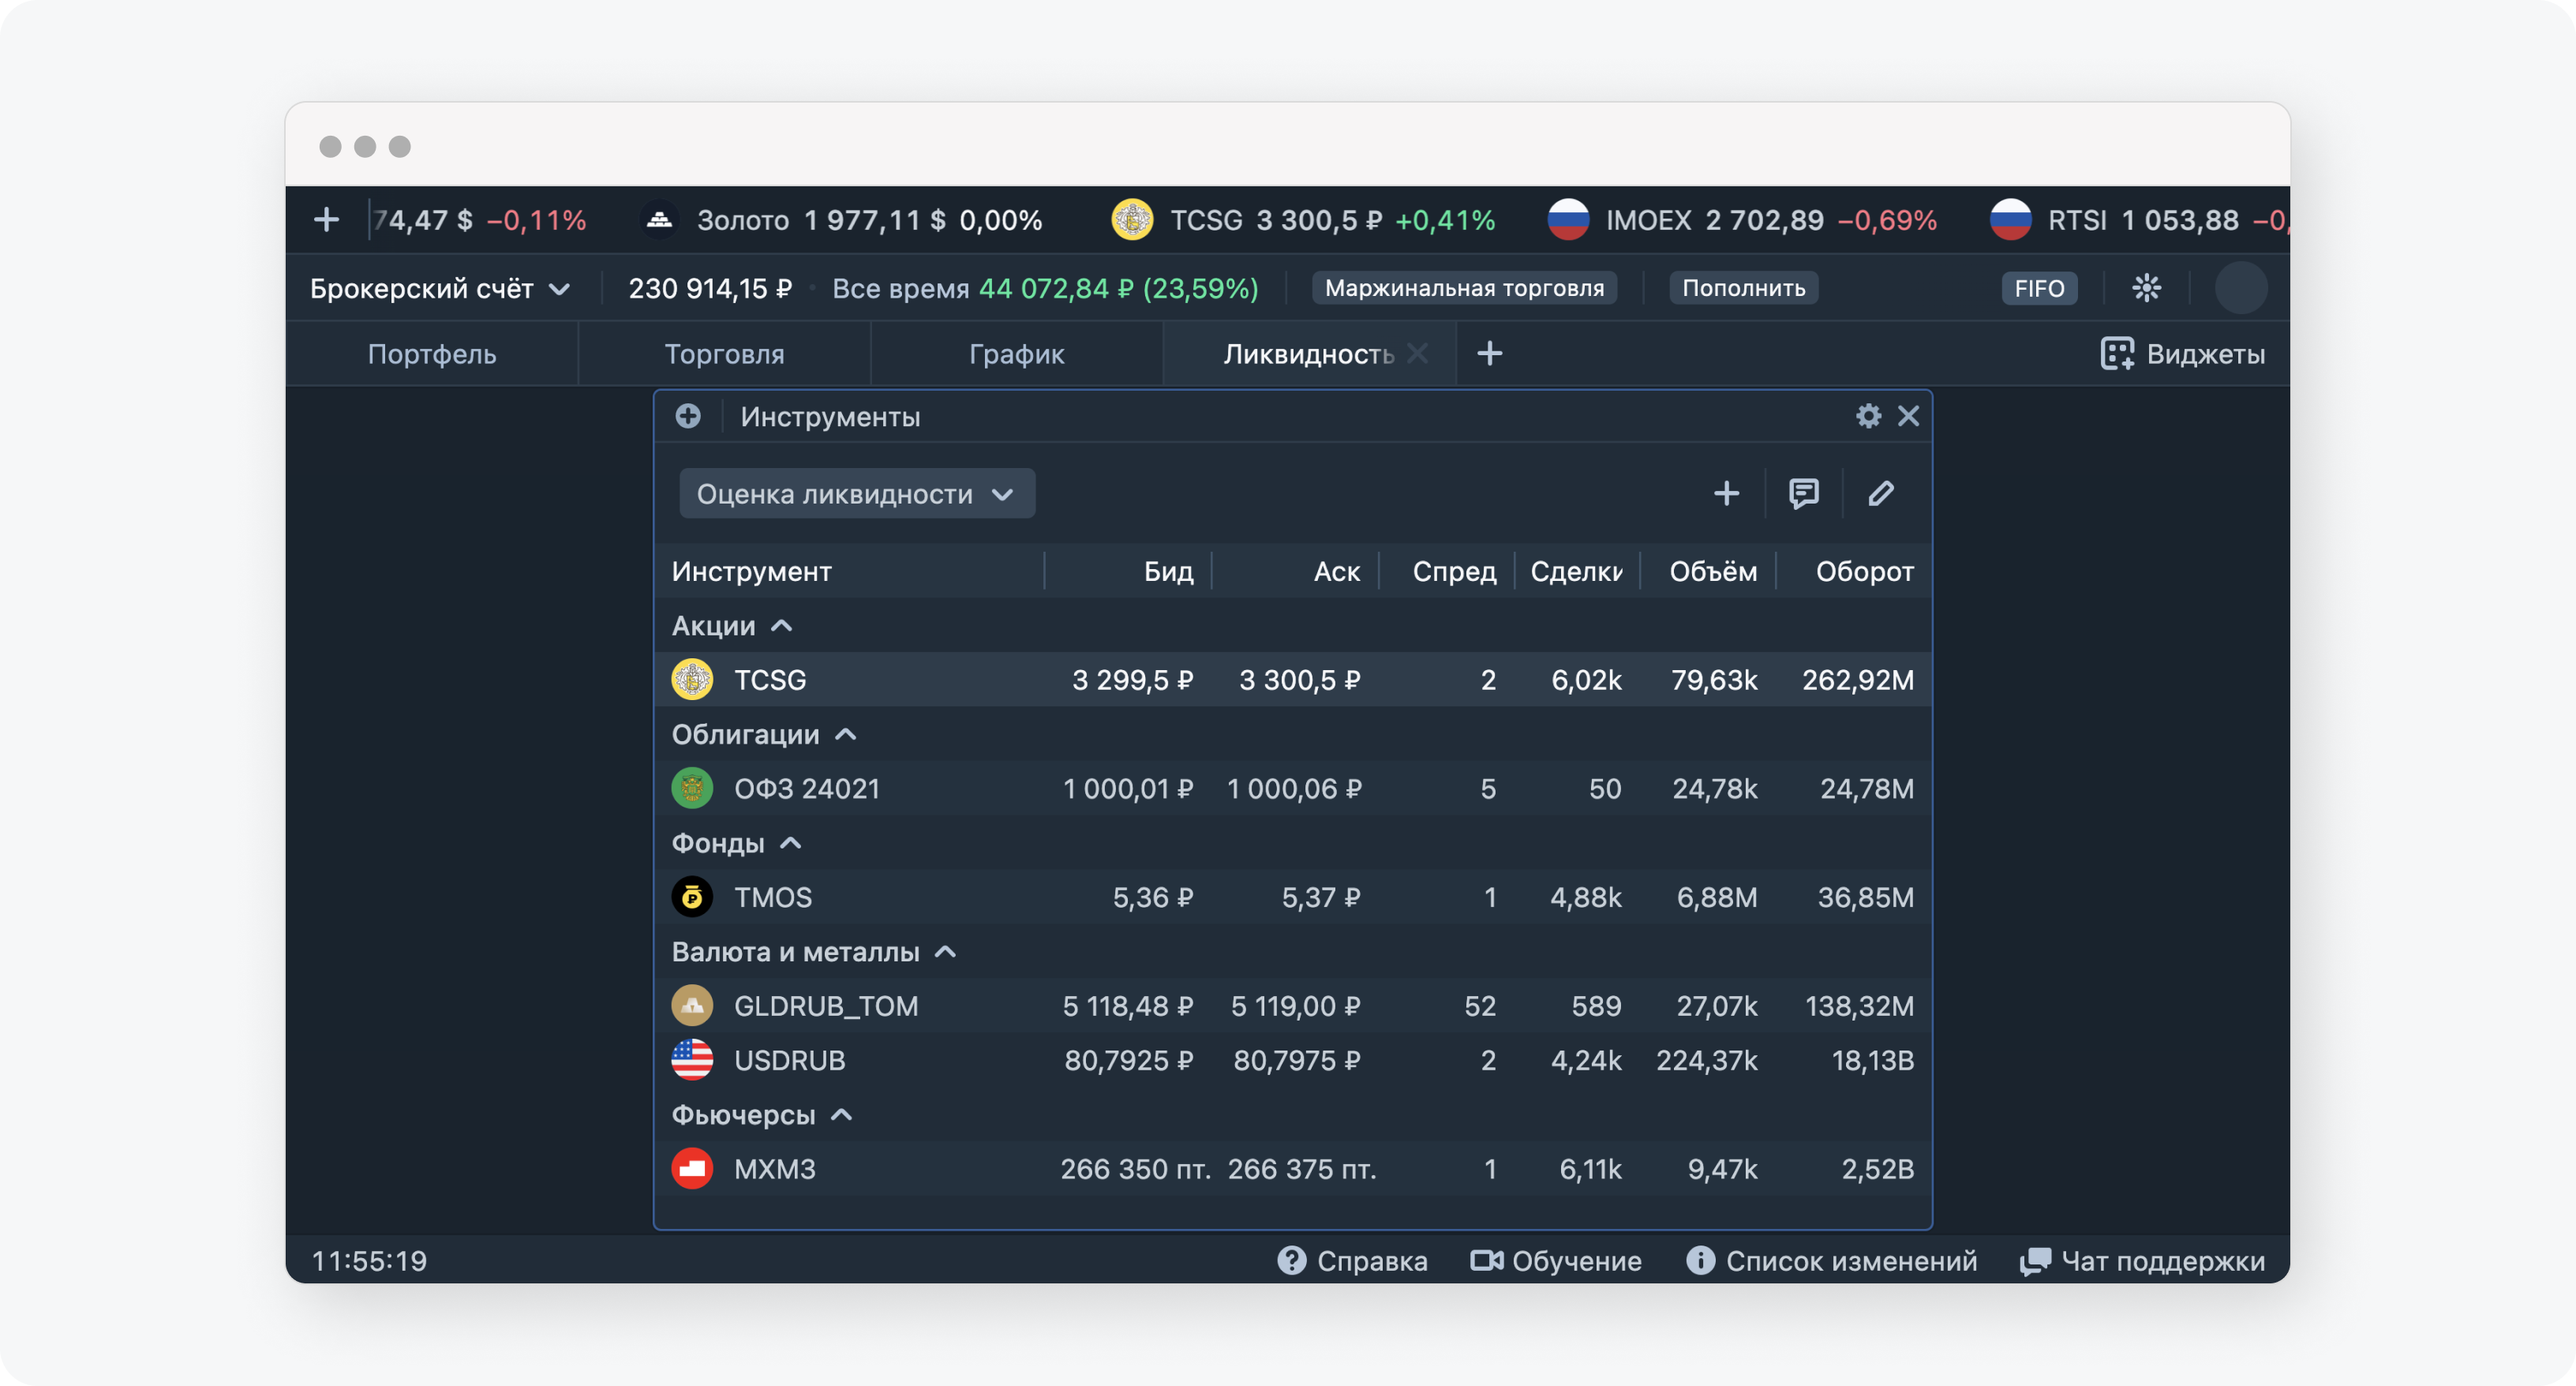2576x1386 pixels.
Task: Click the ОФЗ 24021 bond icon
Action: (692, 789)
